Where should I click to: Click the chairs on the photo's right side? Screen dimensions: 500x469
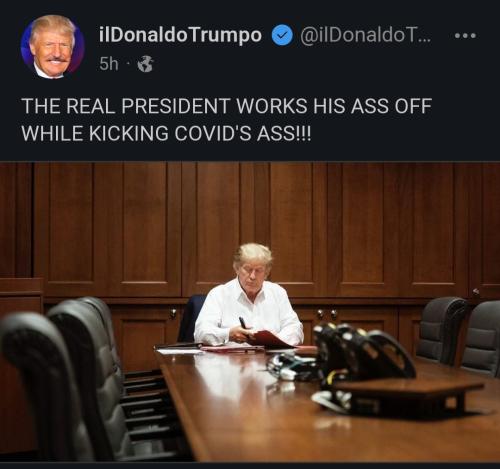coord(460,335)
